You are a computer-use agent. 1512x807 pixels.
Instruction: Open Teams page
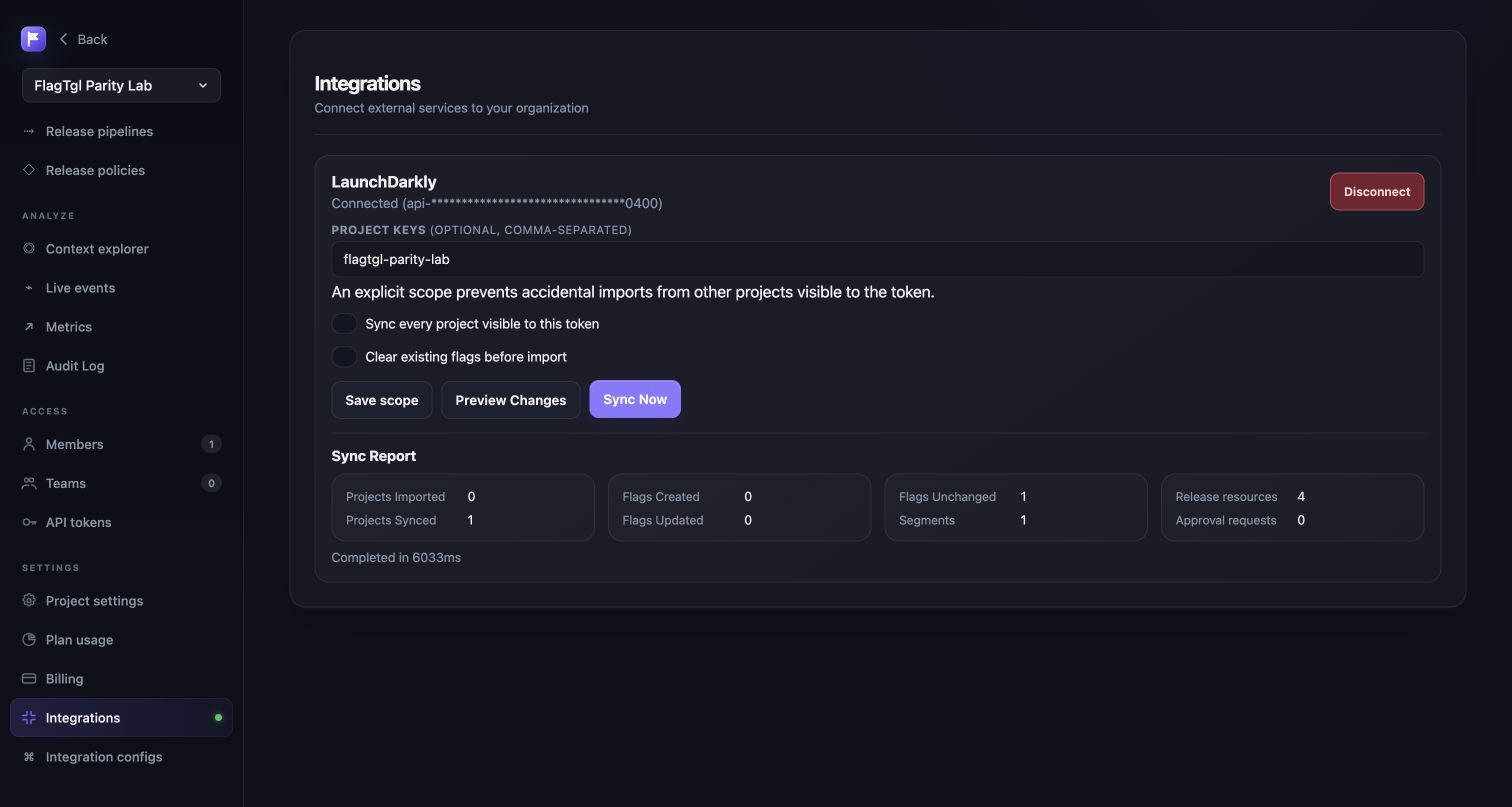coord(121,483)
